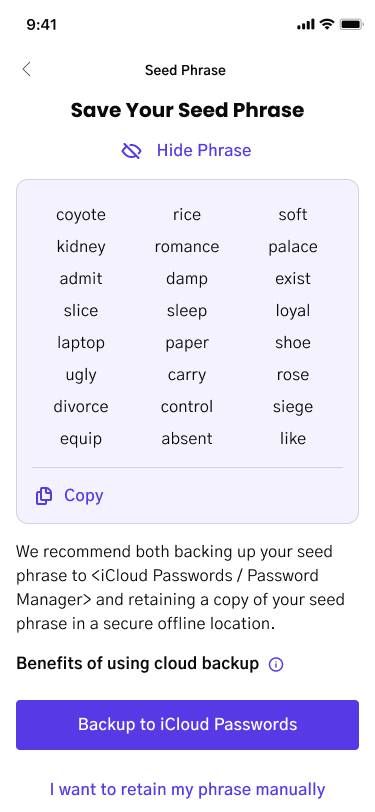Screen dimensions: 375x812
Task: Copy the seed phrase via Copy text
Action: 84,496
